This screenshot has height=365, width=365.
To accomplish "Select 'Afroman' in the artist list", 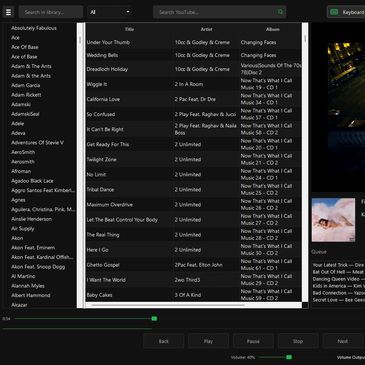I will [x=21, y=171].
